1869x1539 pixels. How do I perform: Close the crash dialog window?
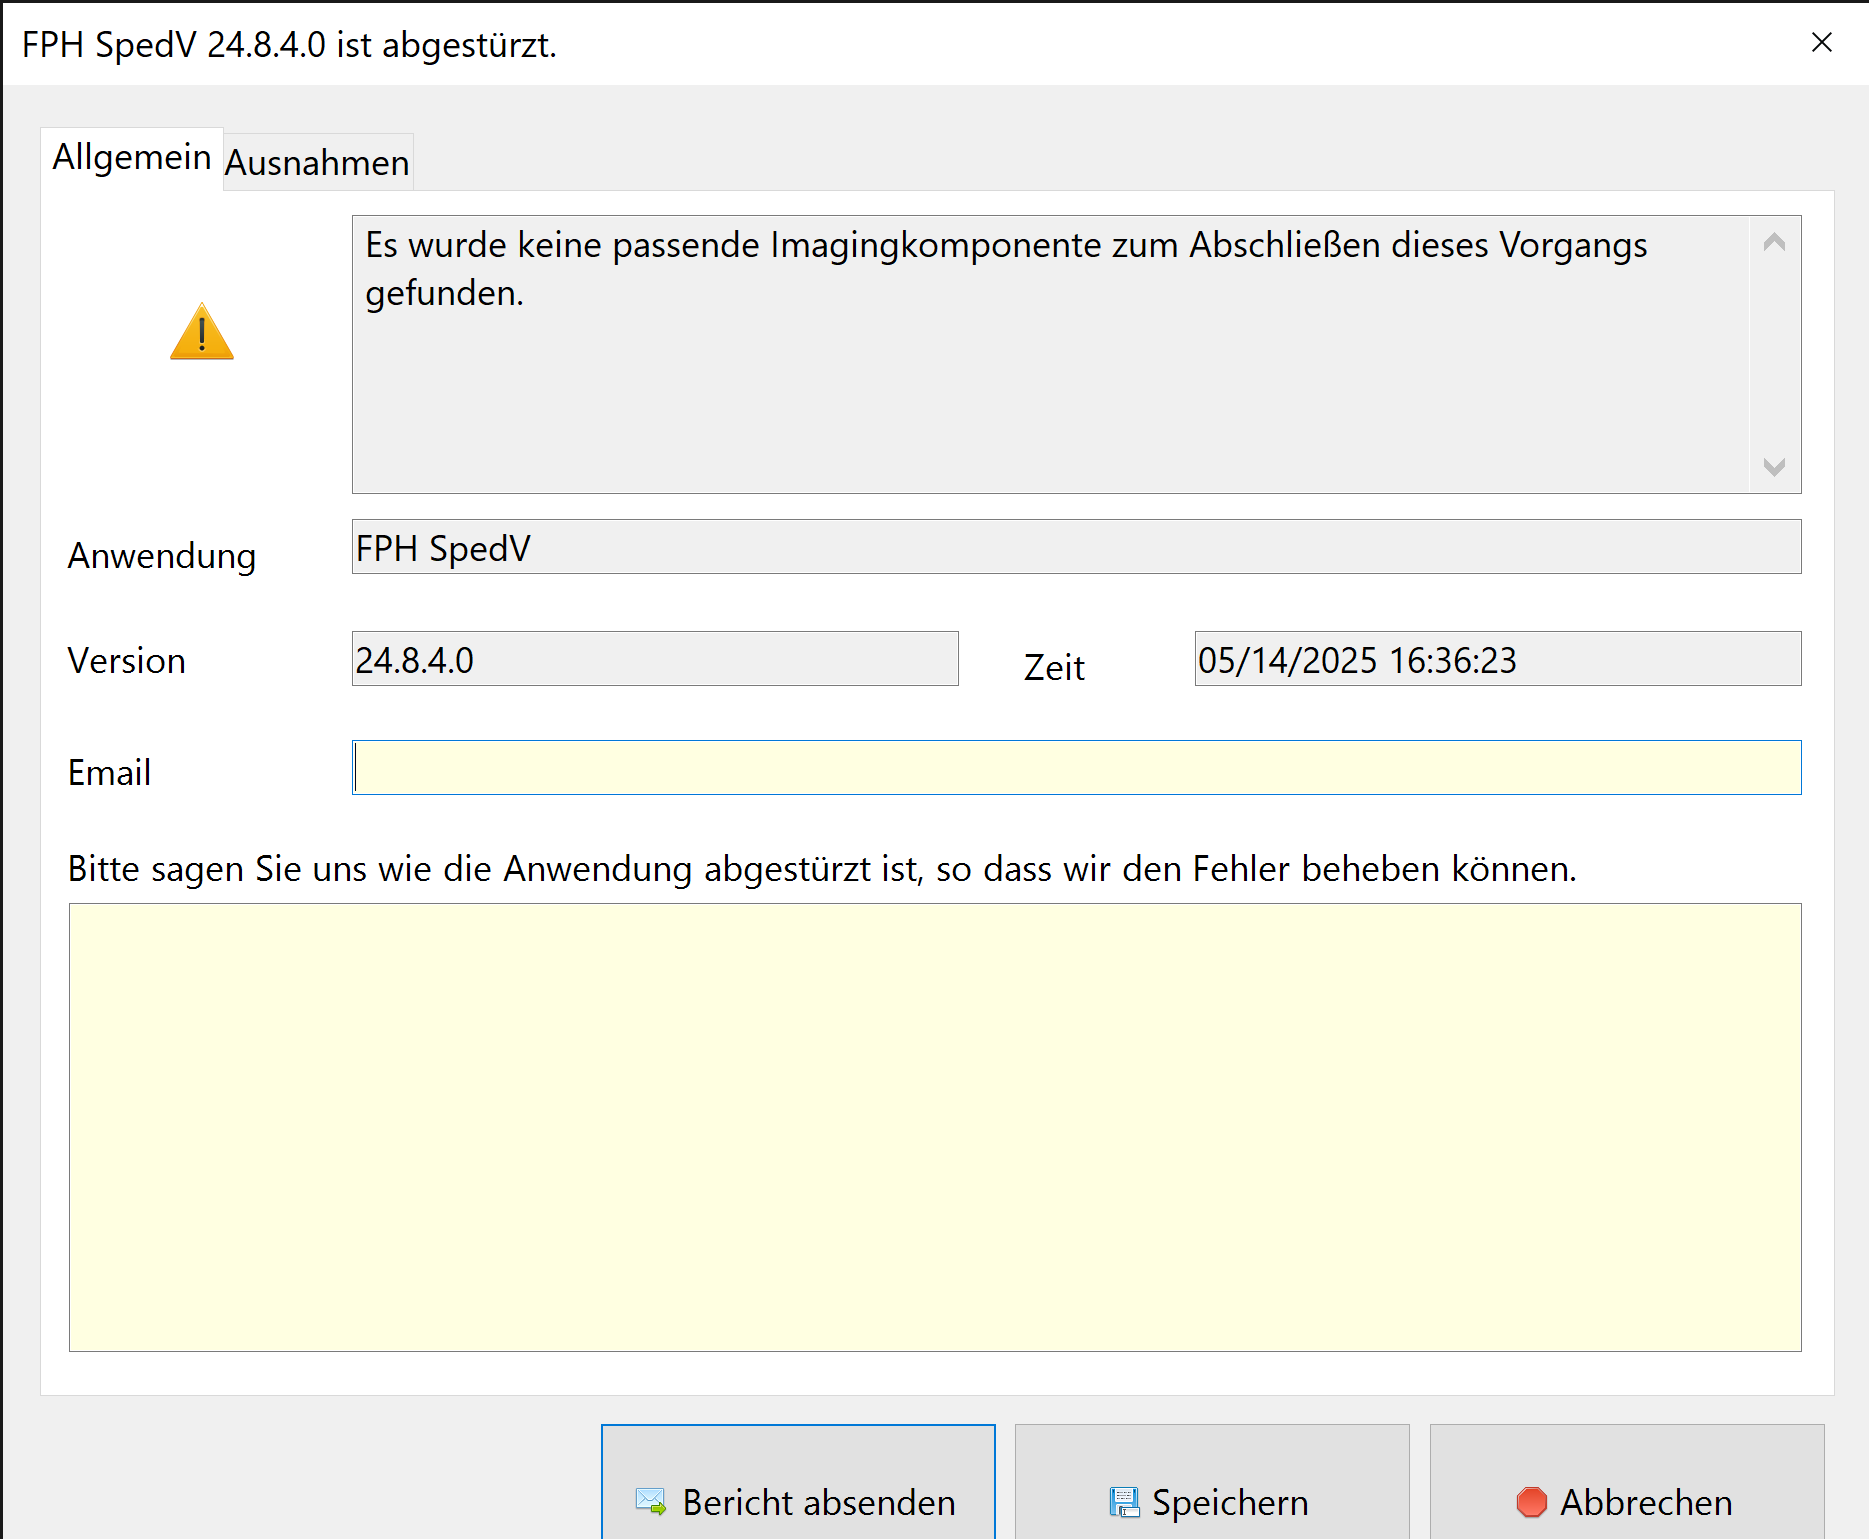pyautogui.click(x=1822, y=42)
